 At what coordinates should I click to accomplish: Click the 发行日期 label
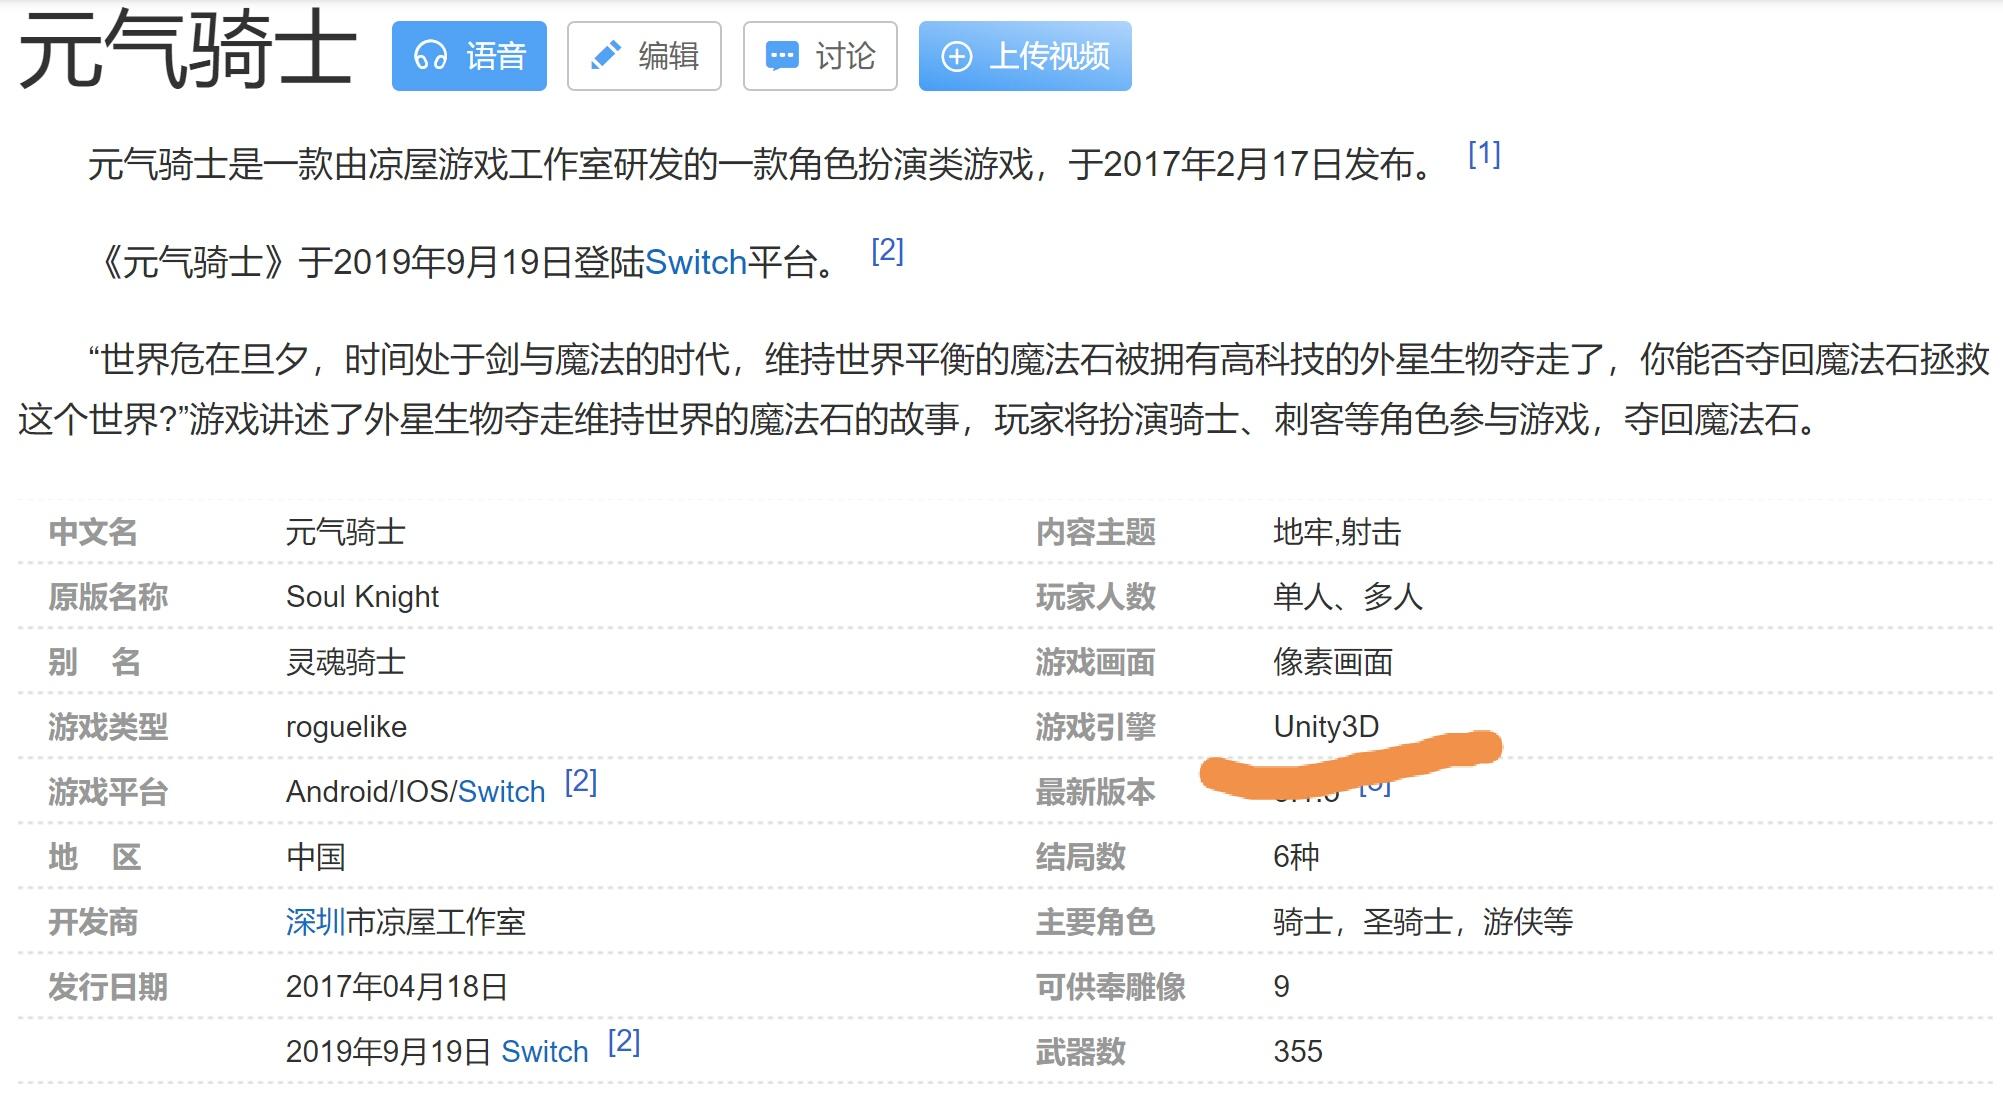(x=108, y=987)
